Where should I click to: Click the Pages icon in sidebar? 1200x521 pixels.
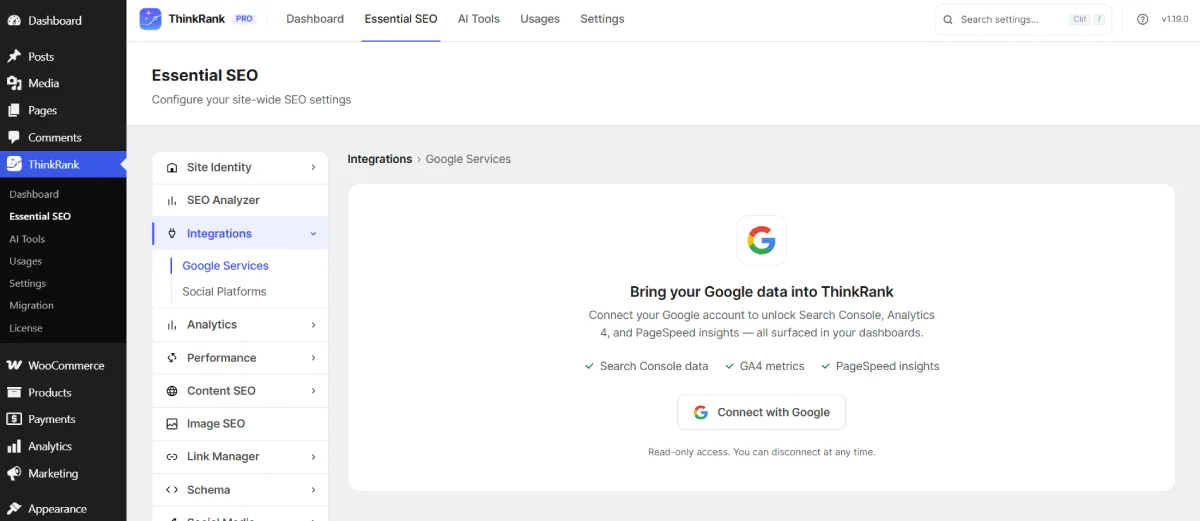14,110
